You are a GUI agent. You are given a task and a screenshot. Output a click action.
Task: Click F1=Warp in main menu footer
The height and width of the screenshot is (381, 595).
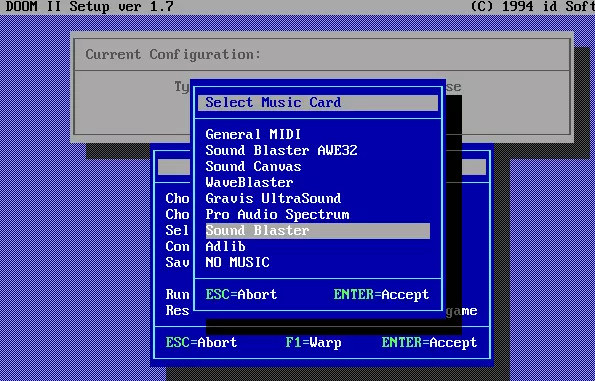coord(313,342)
